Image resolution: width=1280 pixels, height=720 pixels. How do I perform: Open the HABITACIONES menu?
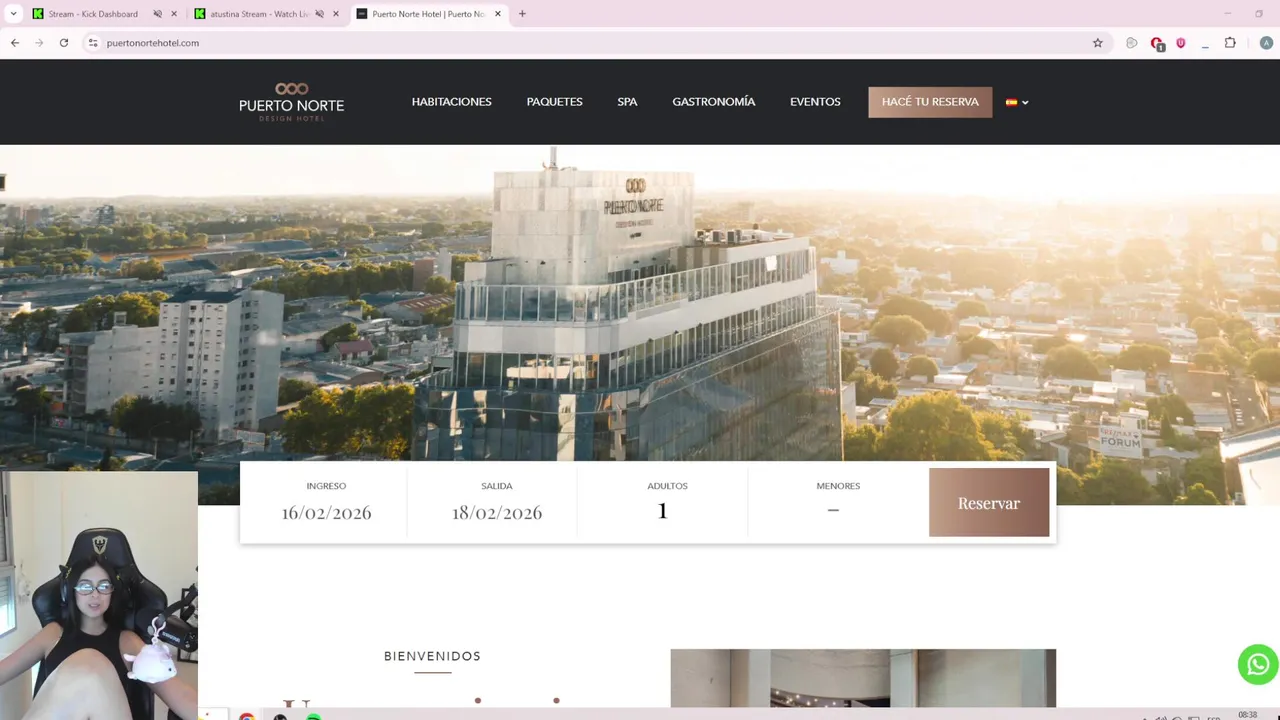452,102
